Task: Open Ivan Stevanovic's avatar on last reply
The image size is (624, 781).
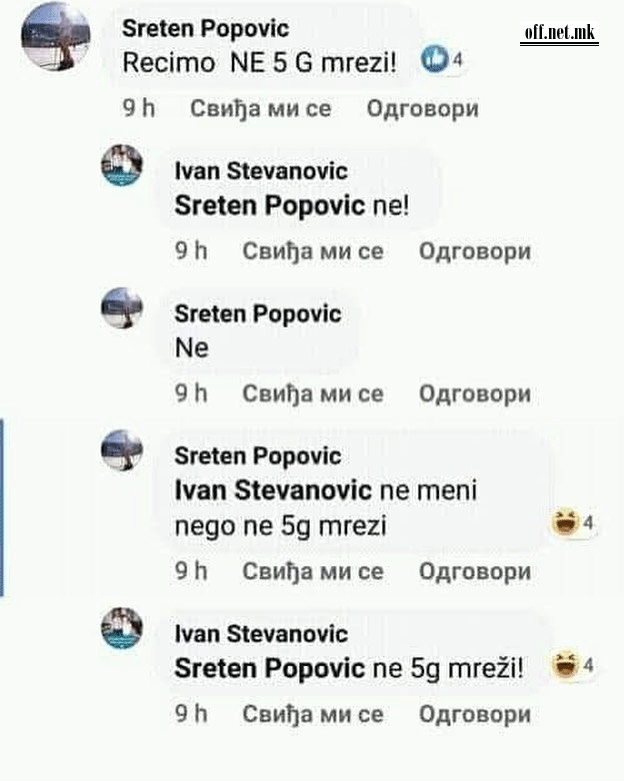Action: click(122, 628)
